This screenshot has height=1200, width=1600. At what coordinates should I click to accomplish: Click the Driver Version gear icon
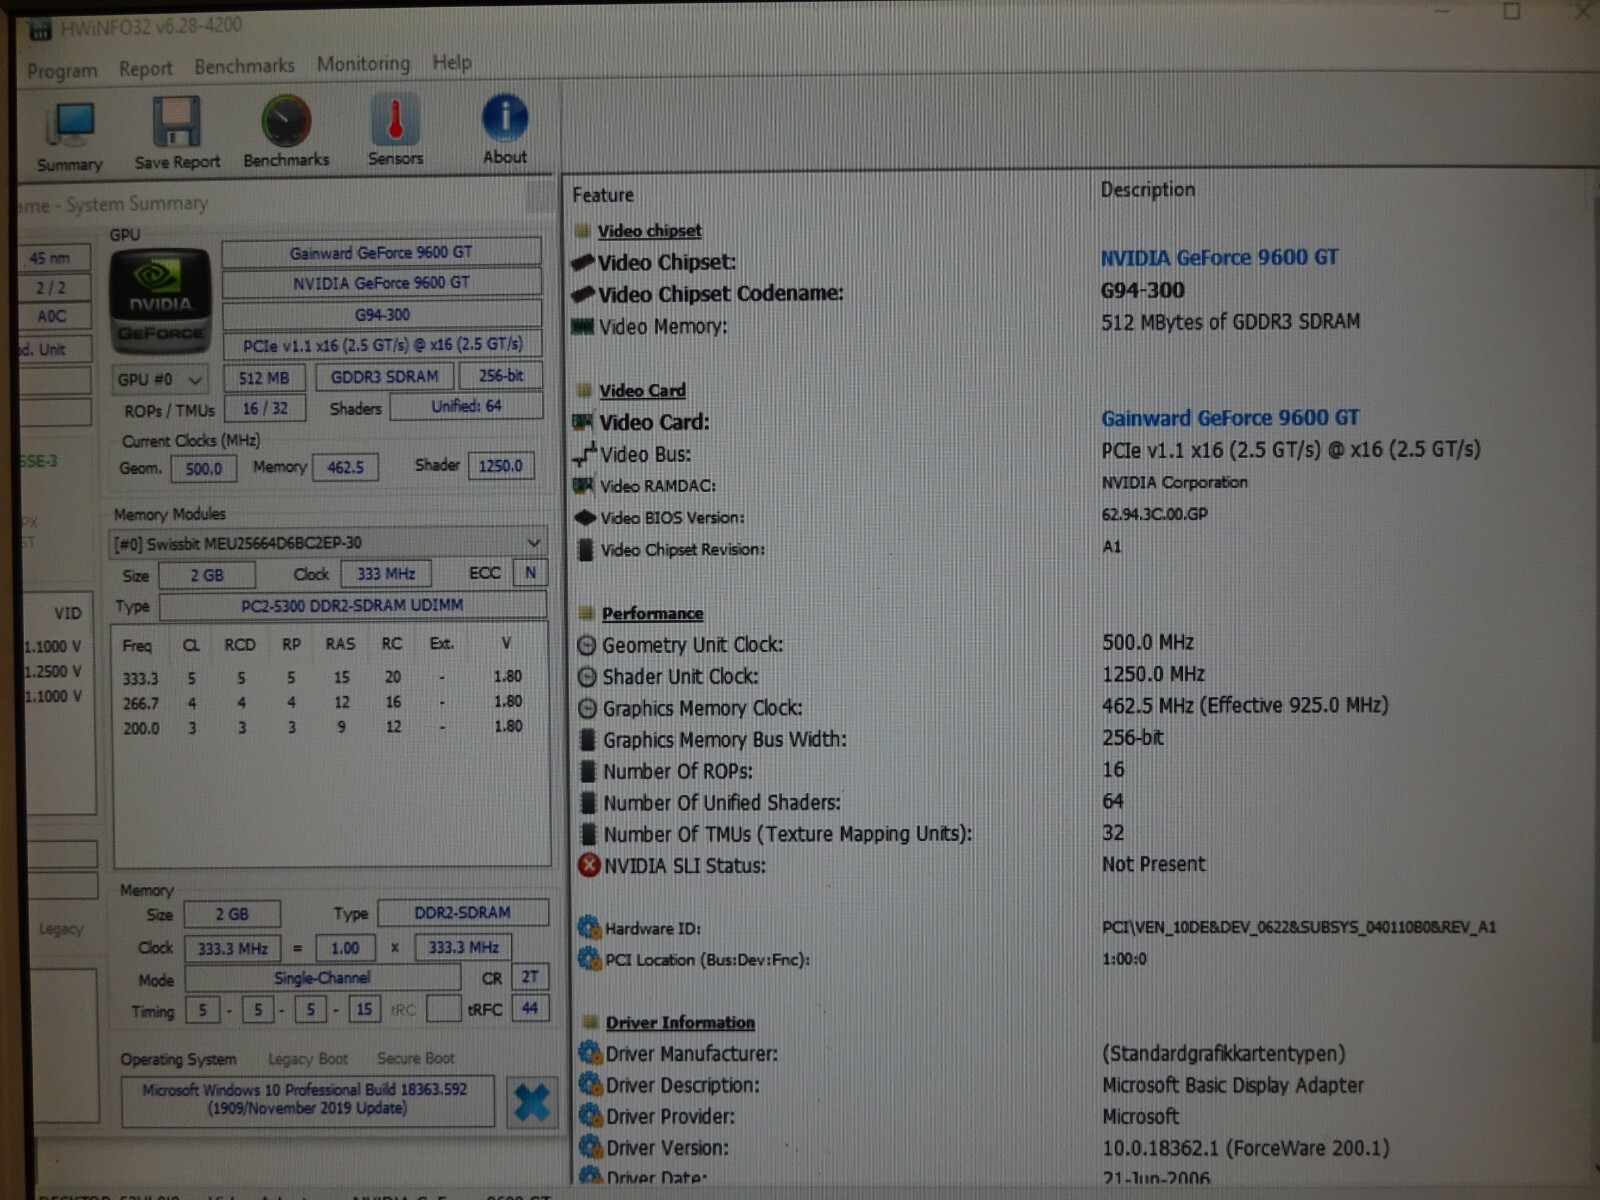[591, 1147]
